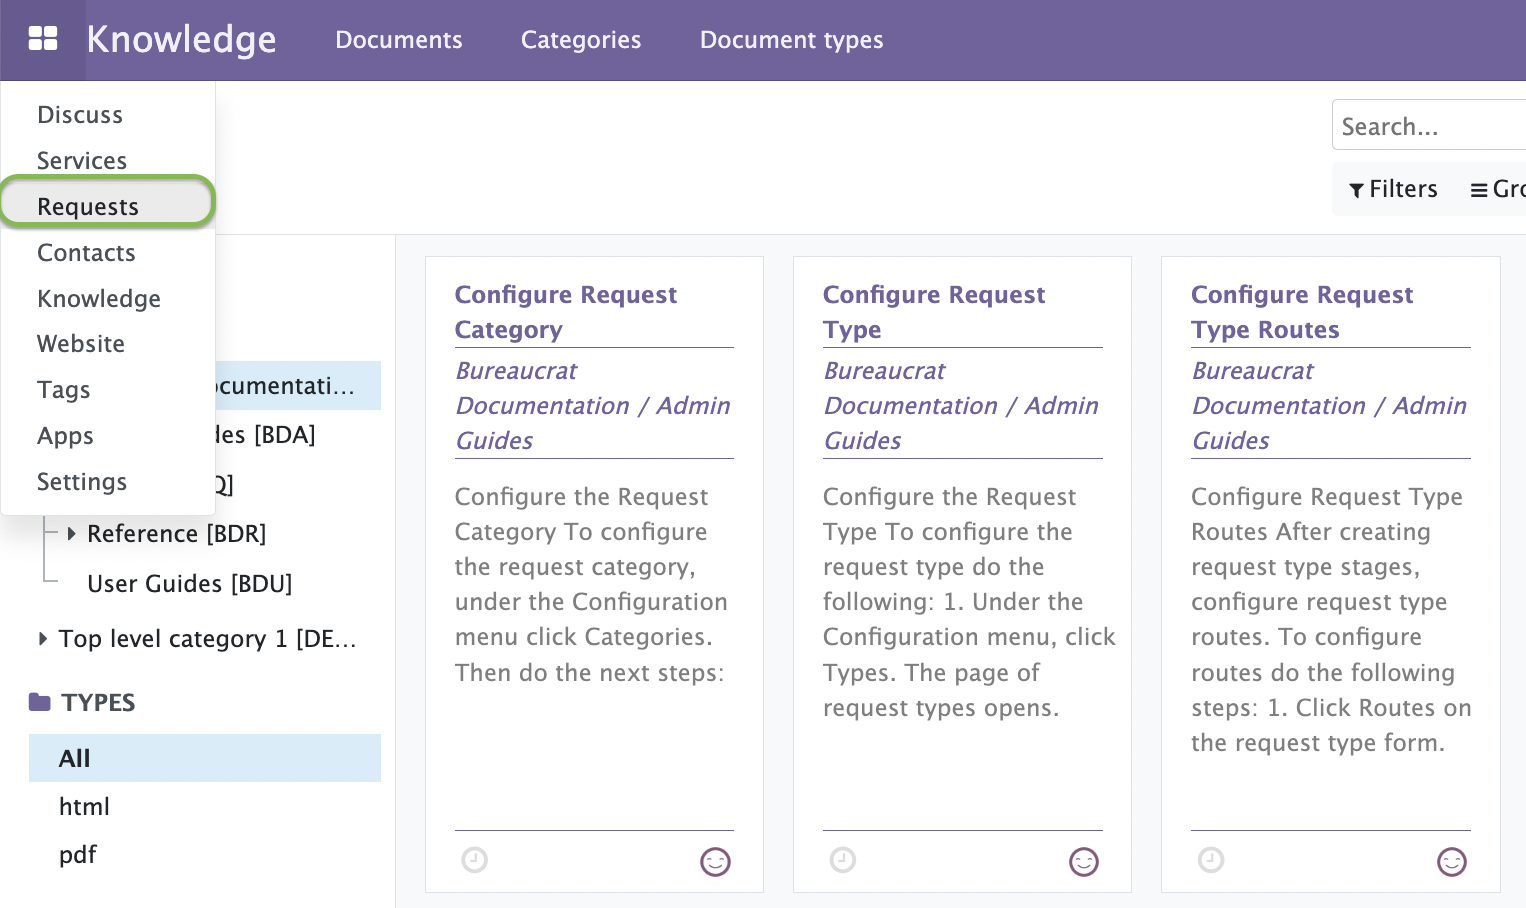Select Top level category 1 item
This screenshot has height=908, width=1526.
click(x=208, y=639)
